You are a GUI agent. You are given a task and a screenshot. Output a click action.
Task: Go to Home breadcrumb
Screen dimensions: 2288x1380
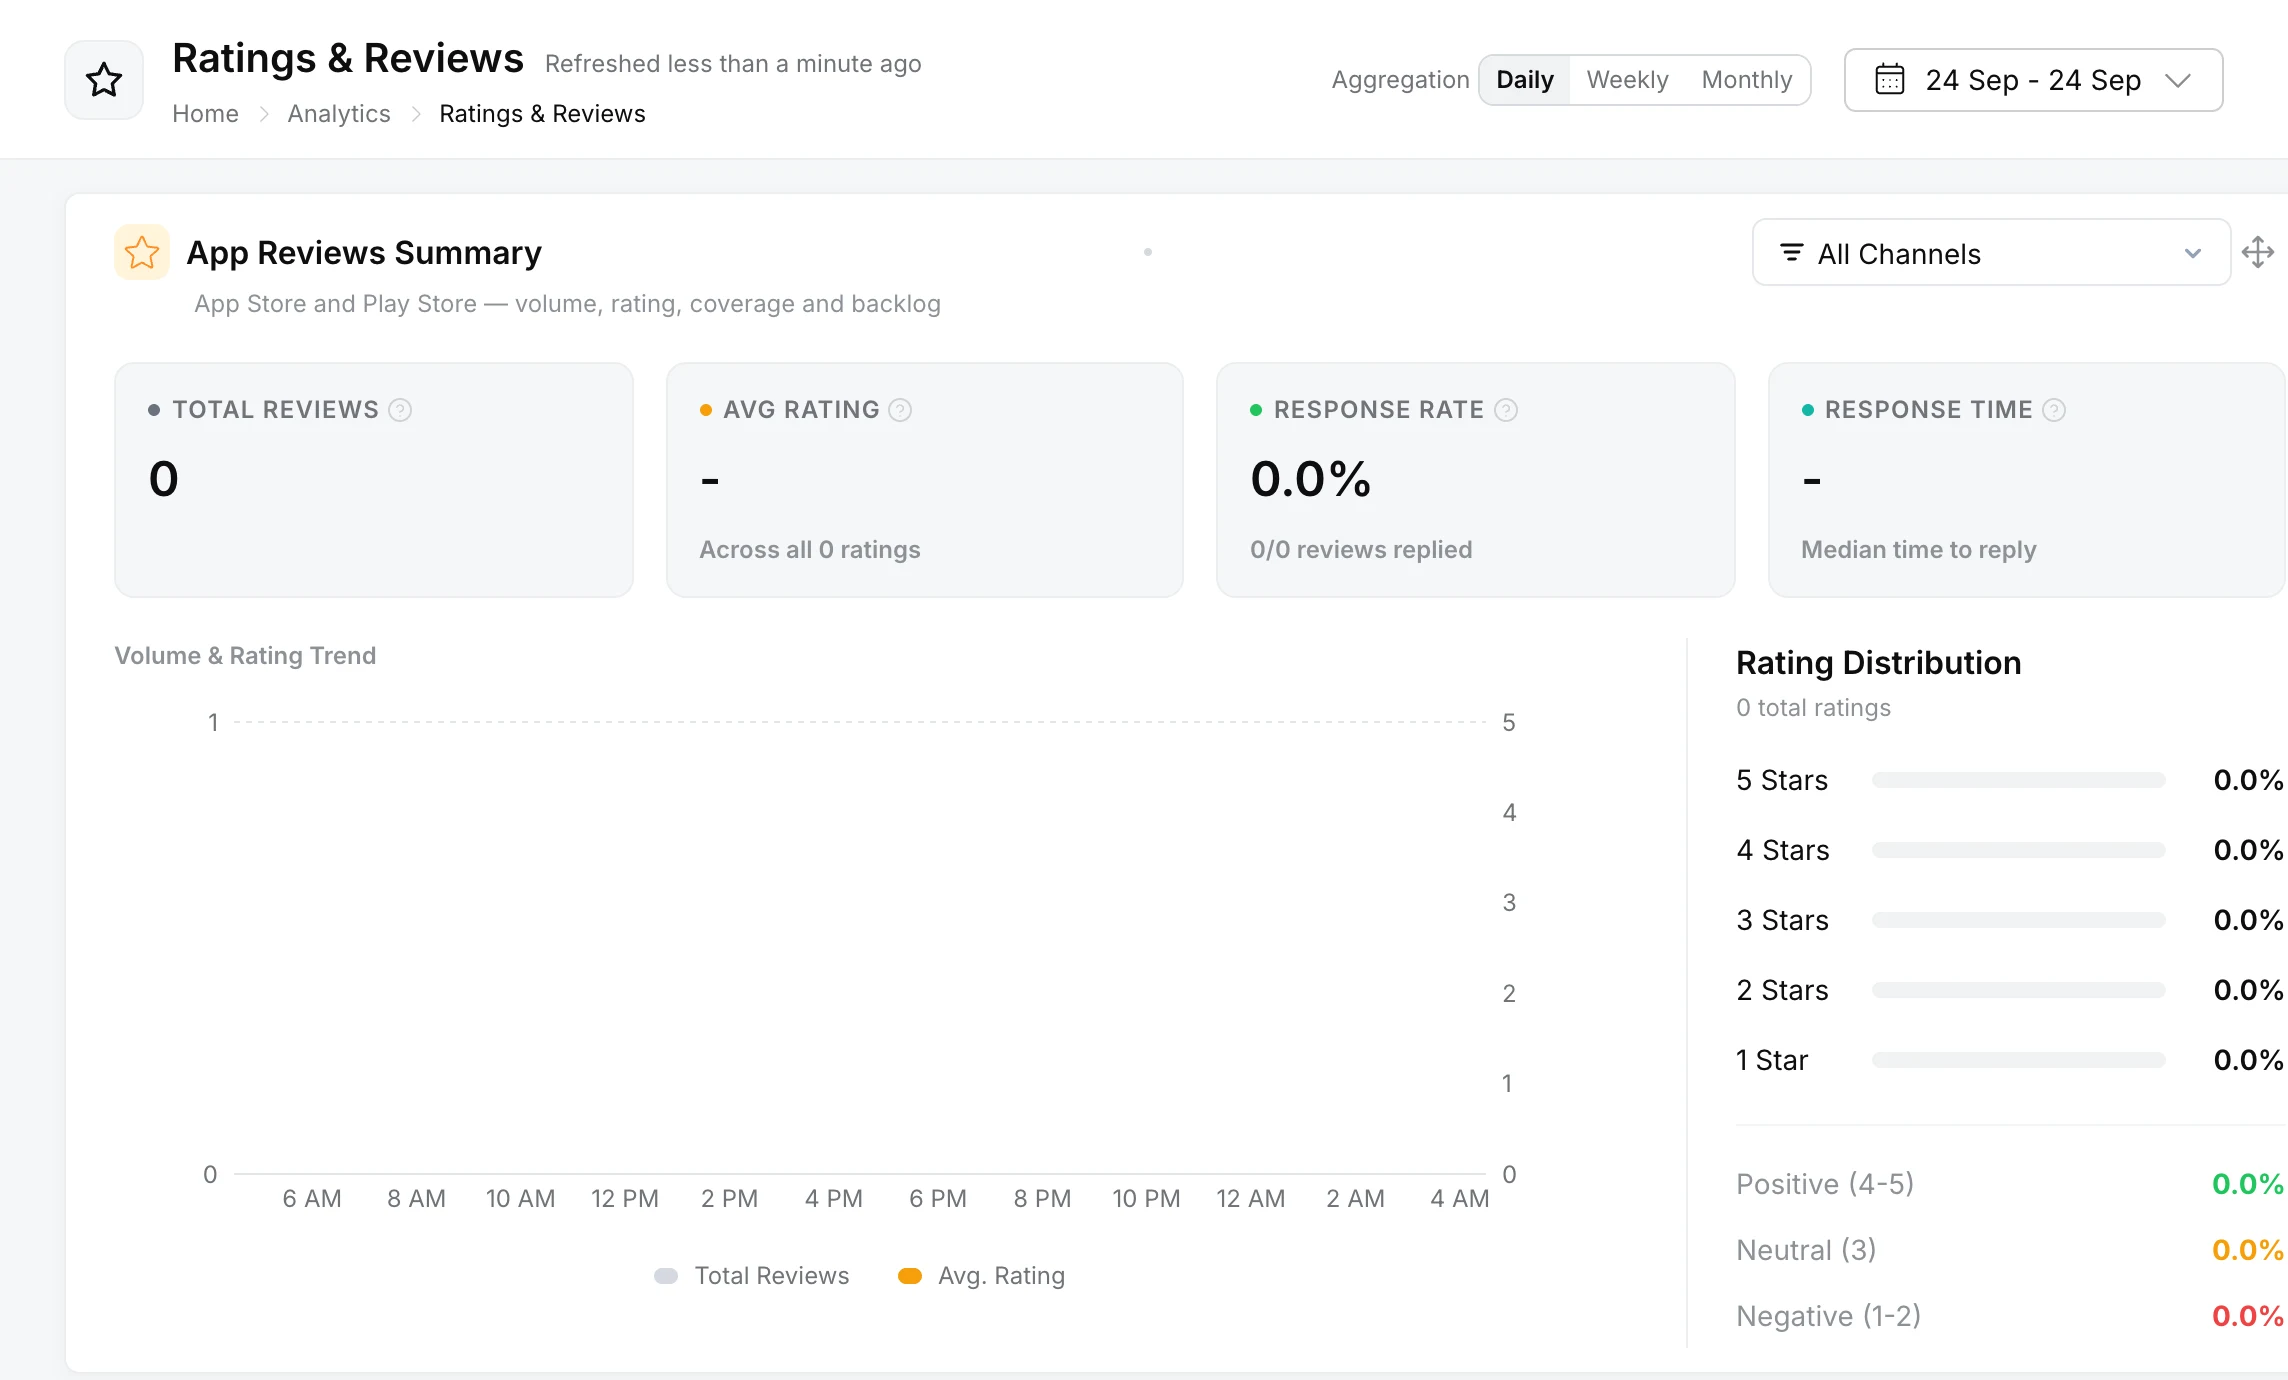point(205,114)
